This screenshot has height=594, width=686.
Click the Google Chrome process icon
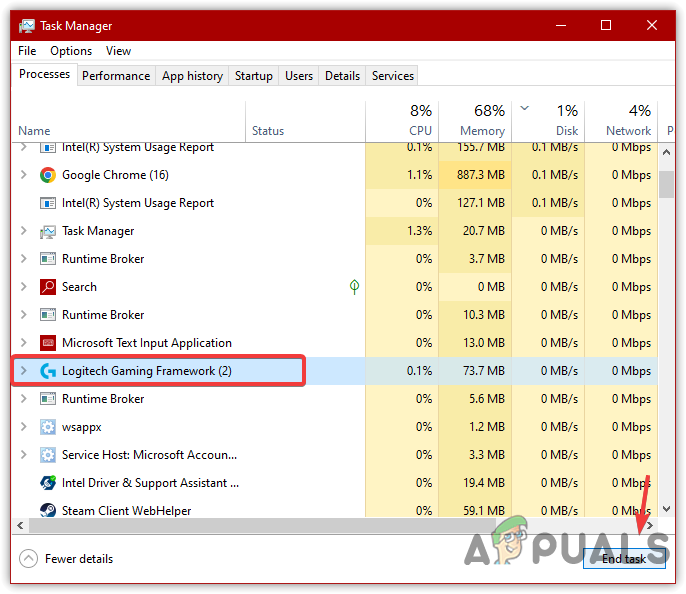point(48,175)
